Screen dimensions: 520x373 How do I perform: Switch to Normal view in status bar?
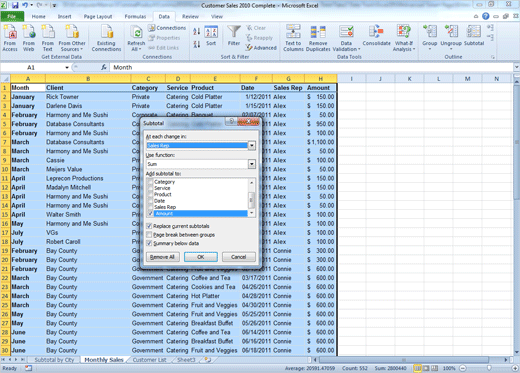point(417,368)
